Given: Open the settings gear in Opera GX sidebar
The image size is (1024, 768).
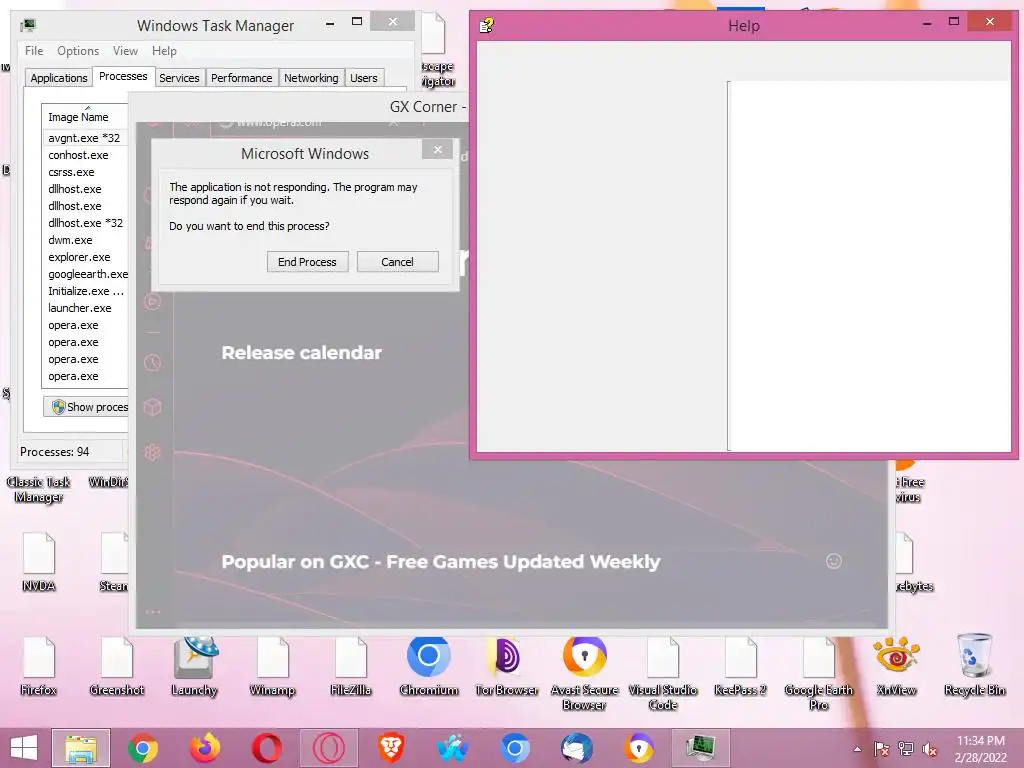Looking at the screenshot, I should click(153, 452).
